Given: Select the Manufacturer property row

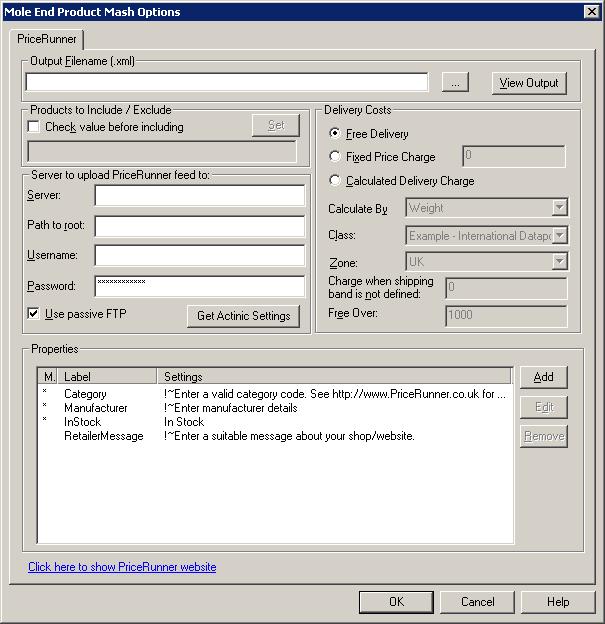Looking at the screenshot, I should coord(275,408).
